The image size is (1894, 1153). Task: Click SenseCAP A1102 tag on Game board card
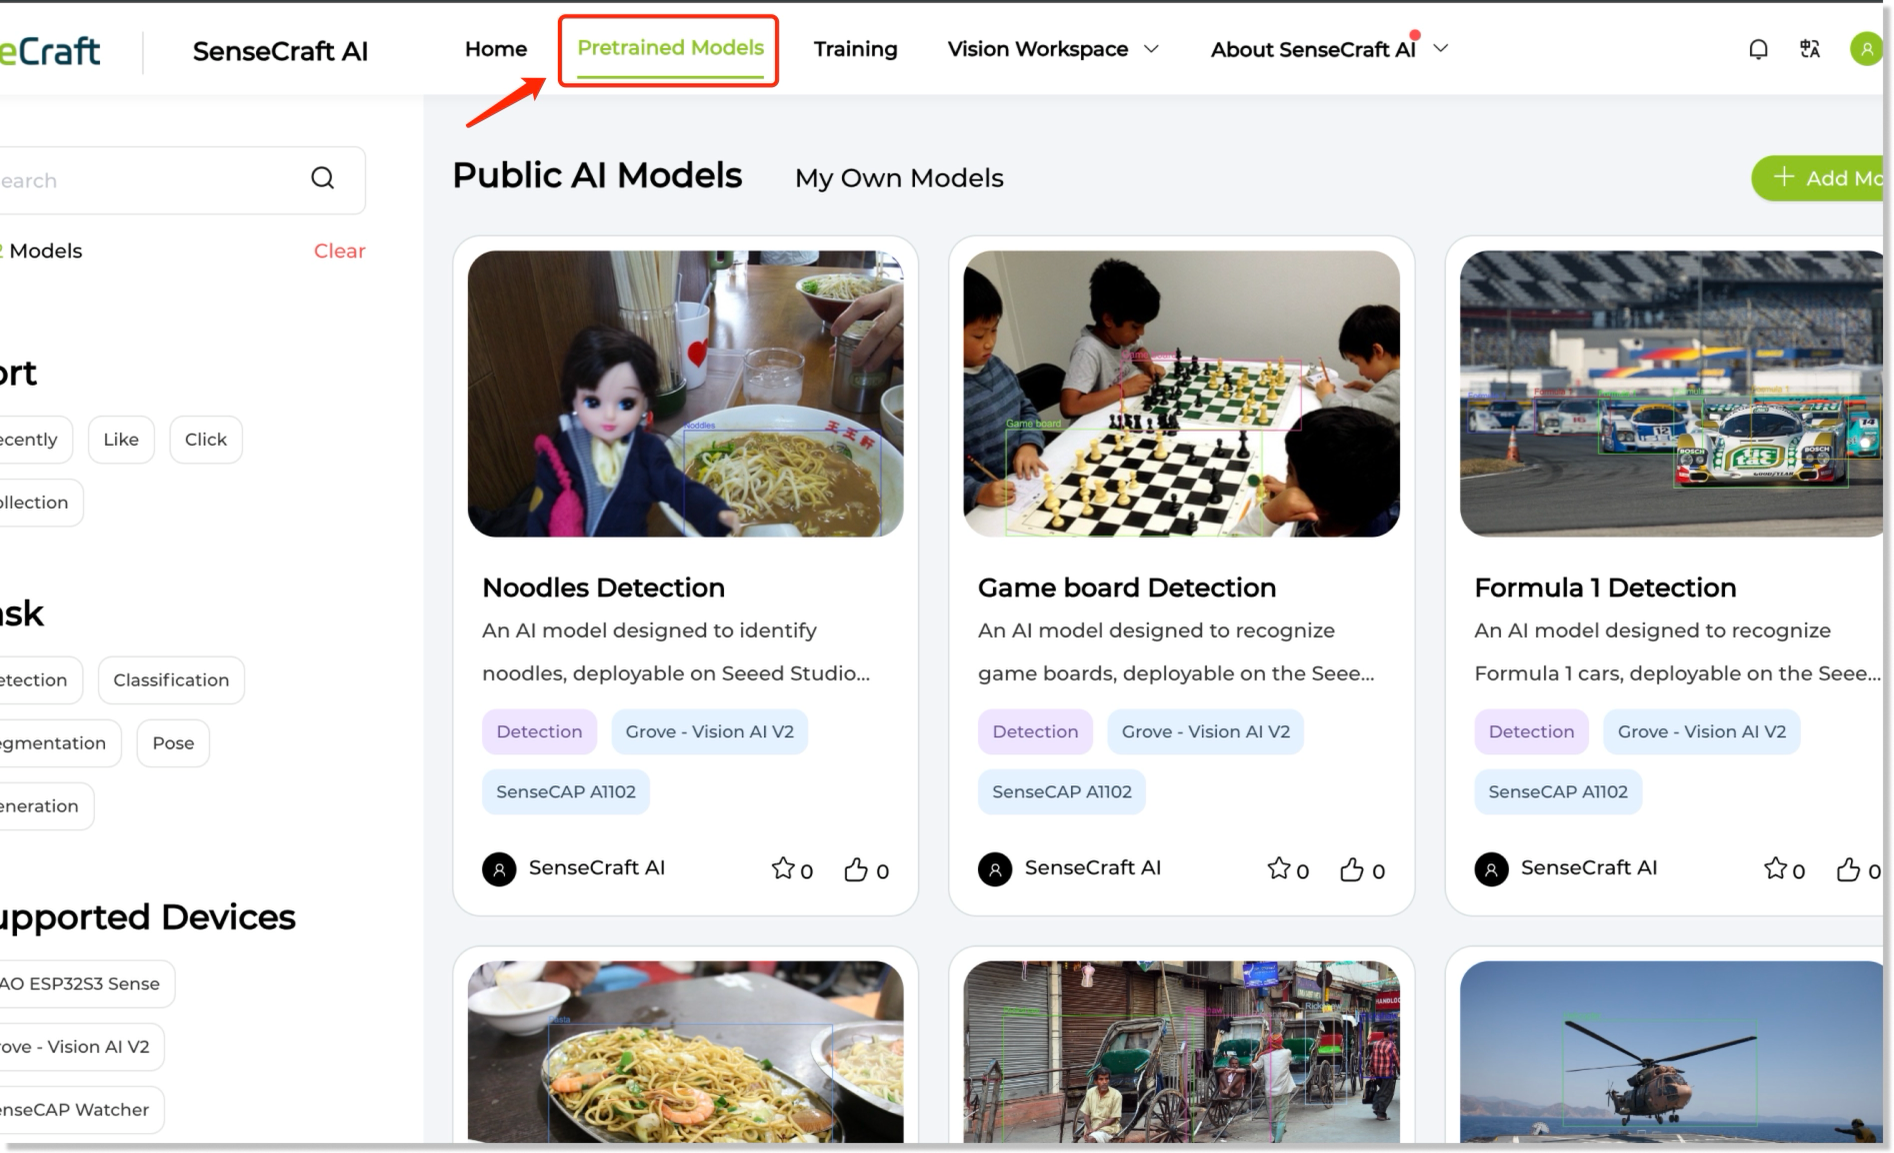tap(1062, 792)
